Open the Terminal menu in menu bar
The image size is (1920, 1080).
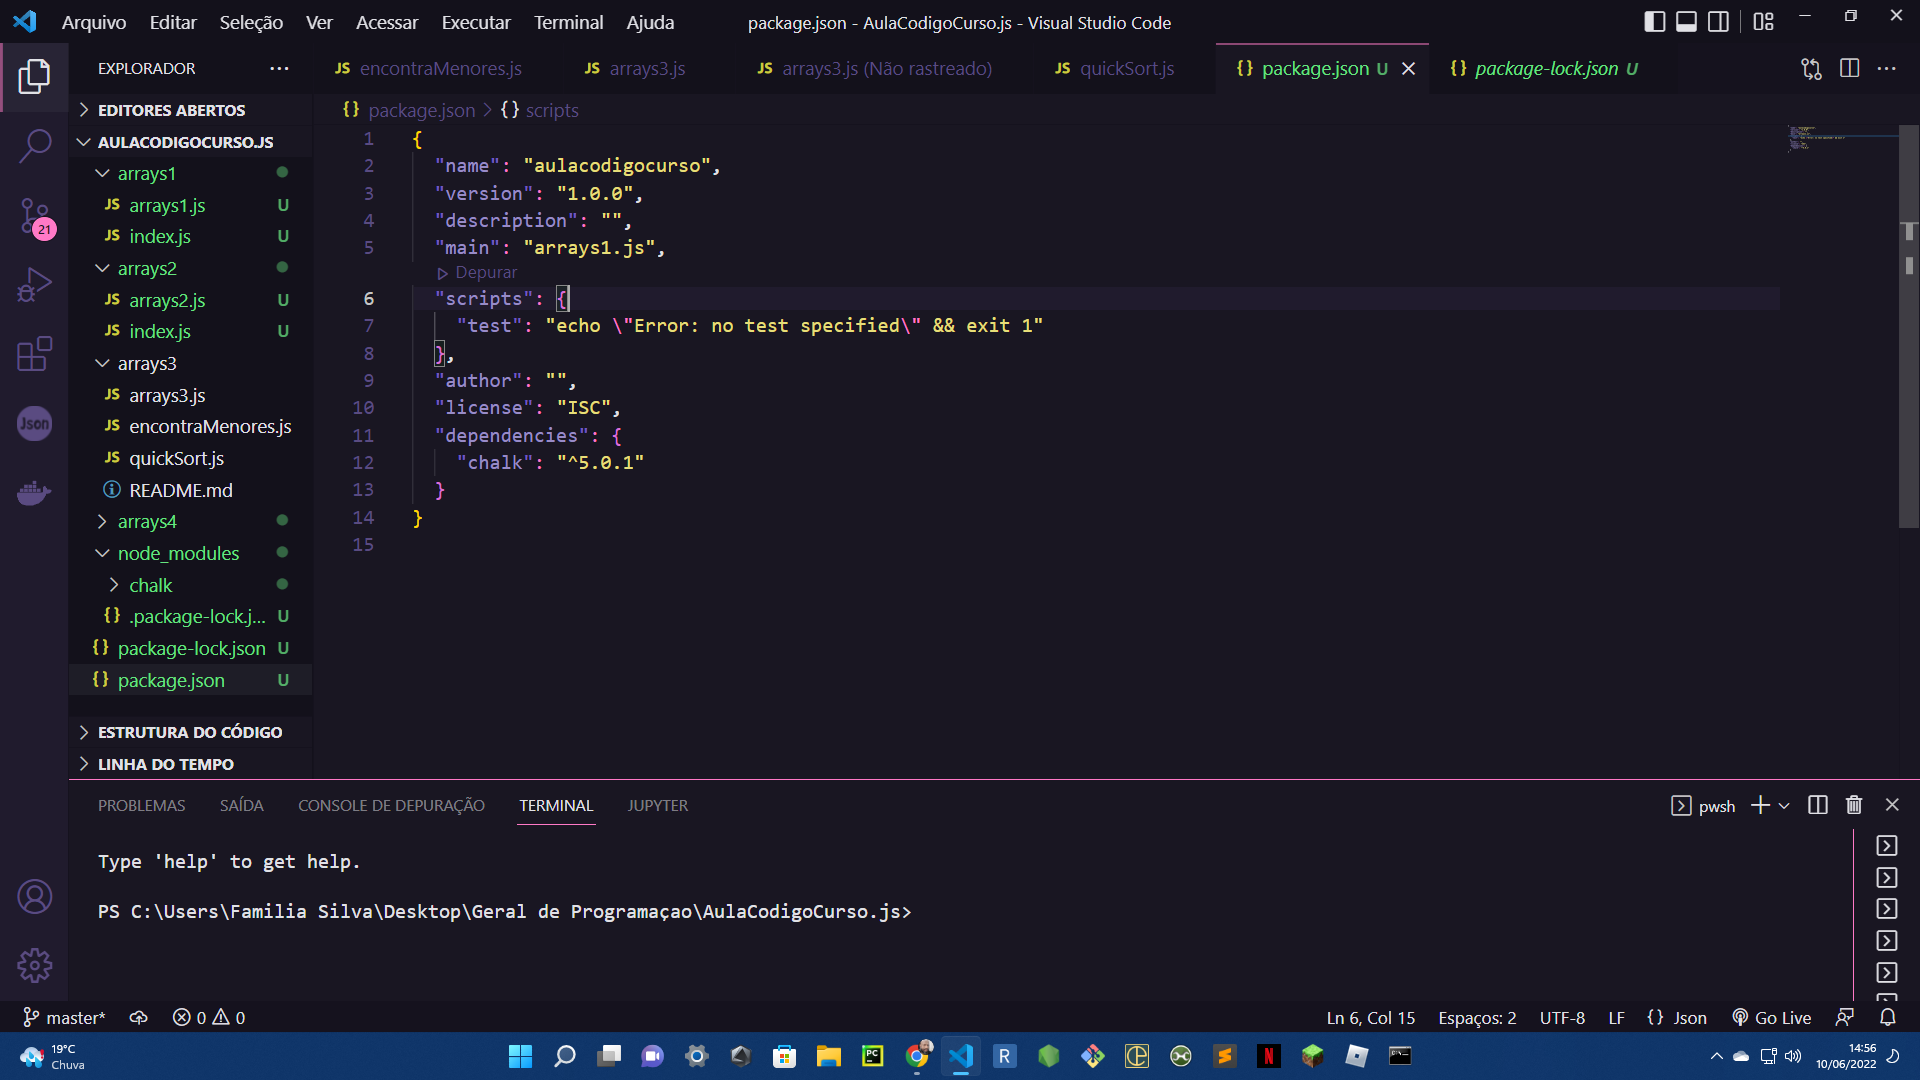(x=568, y=22)
